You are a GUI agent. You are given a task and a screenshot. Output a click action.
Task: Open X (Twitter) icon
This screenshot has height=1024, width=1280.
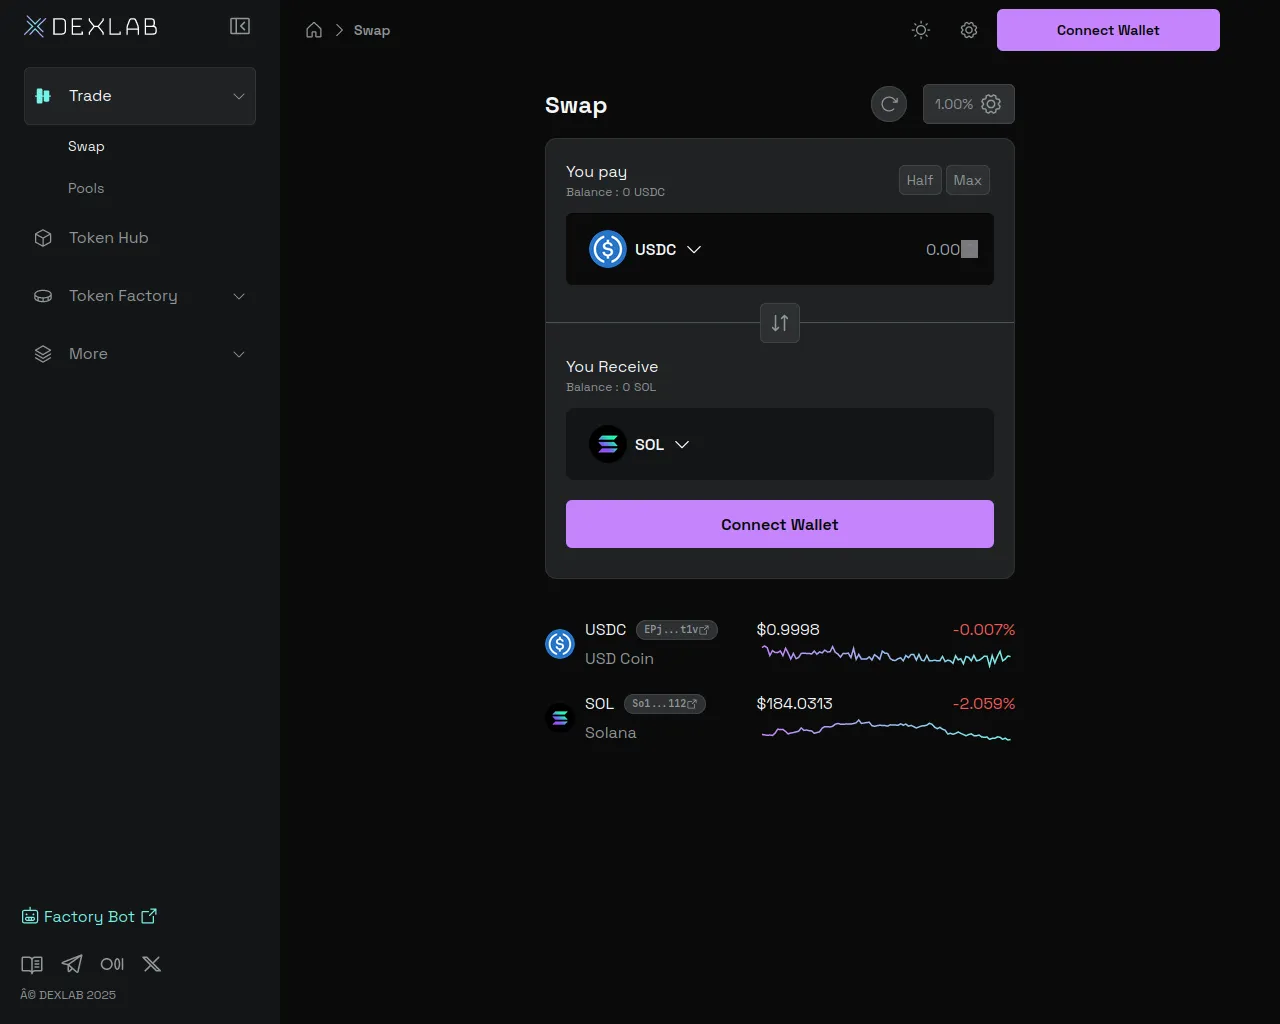(152, 964)
